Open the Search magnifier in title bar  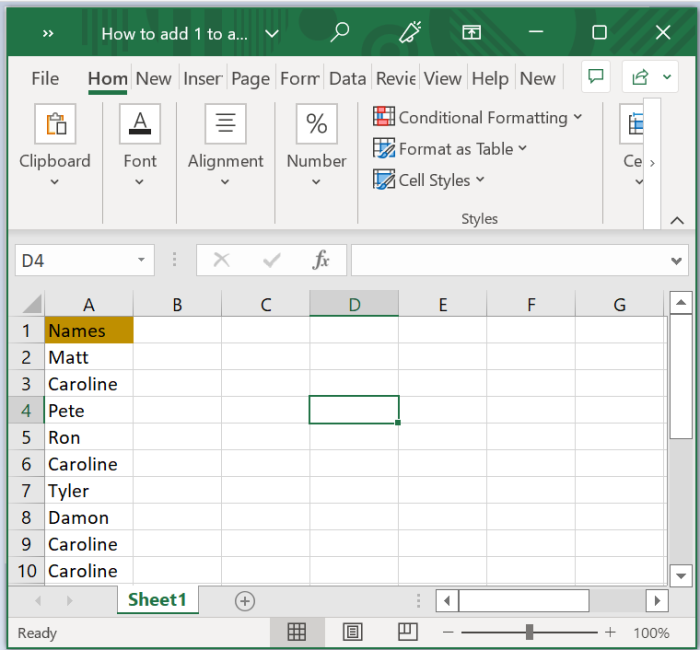coord(340,32)
